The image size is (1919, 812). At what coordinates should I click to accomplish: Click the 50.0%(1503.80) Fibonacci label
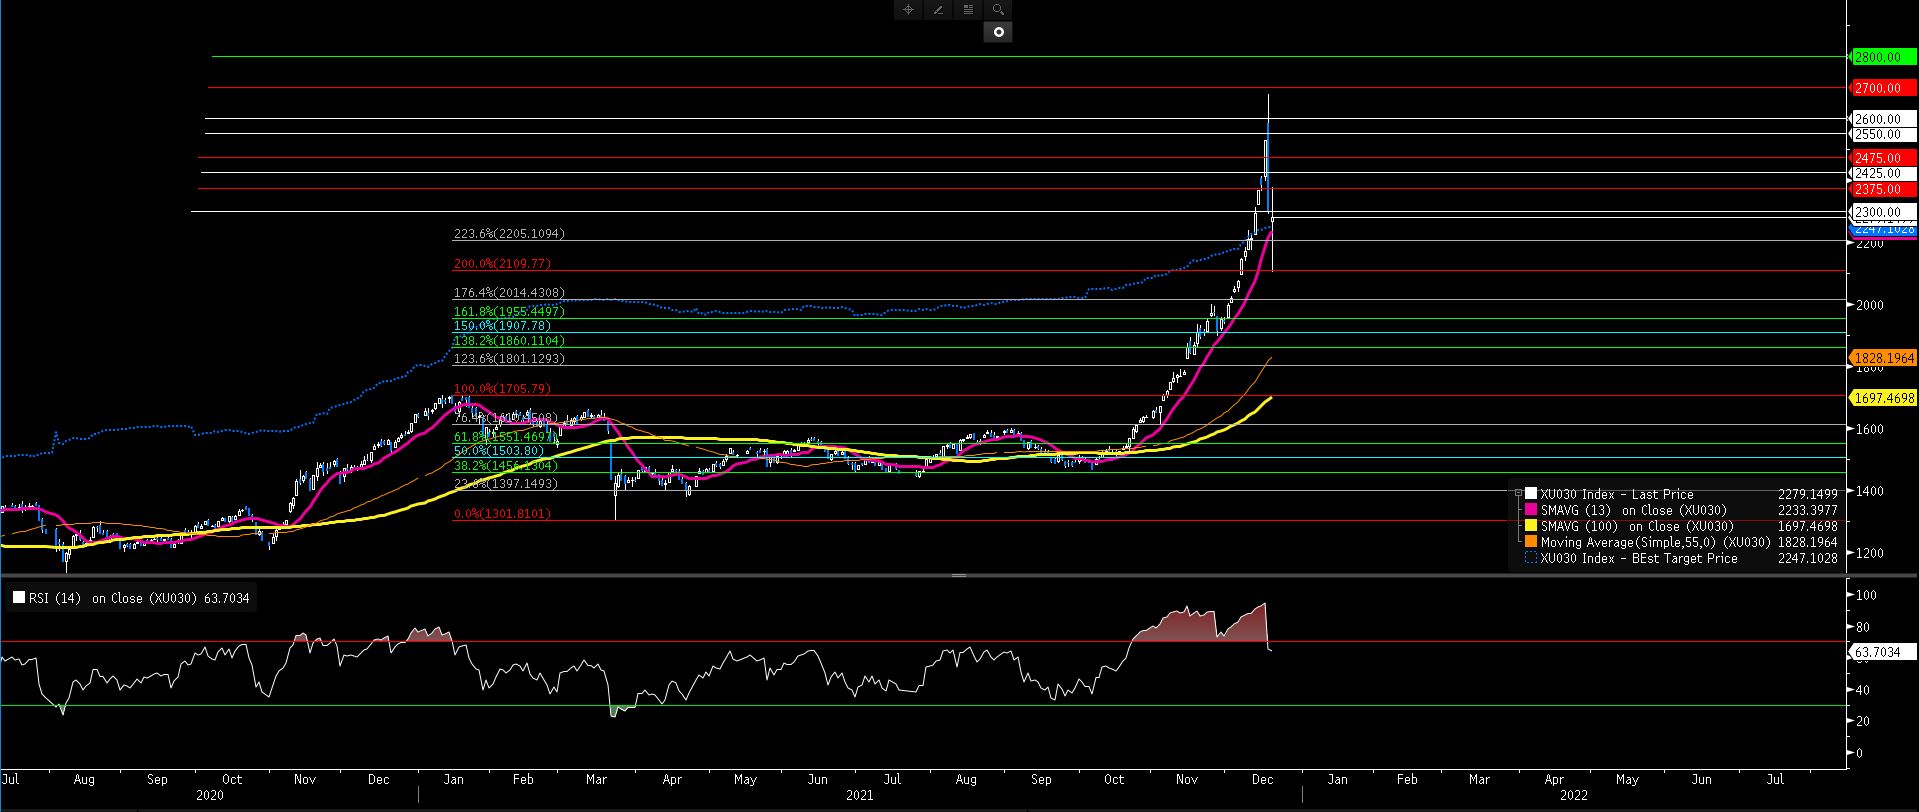pyautogui.click(x=499, y=451)
